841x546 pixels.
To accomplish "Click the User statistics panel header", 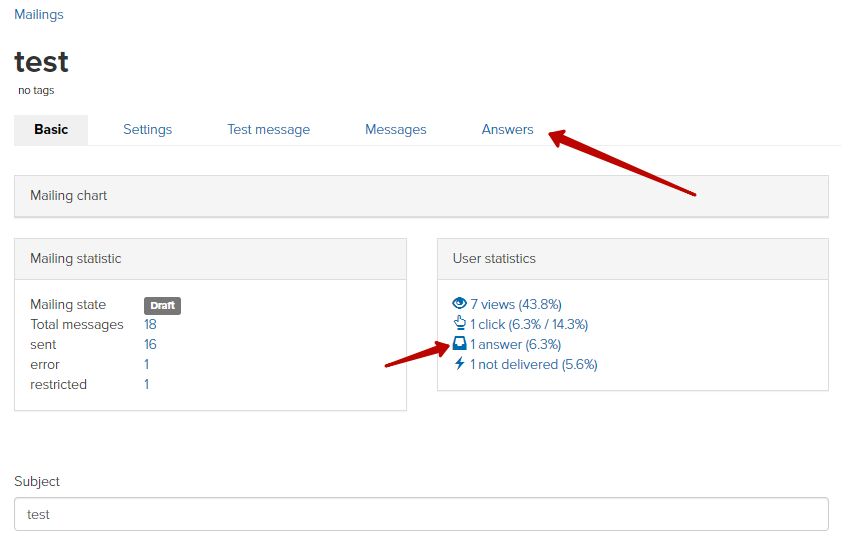I will click(633, 259).
